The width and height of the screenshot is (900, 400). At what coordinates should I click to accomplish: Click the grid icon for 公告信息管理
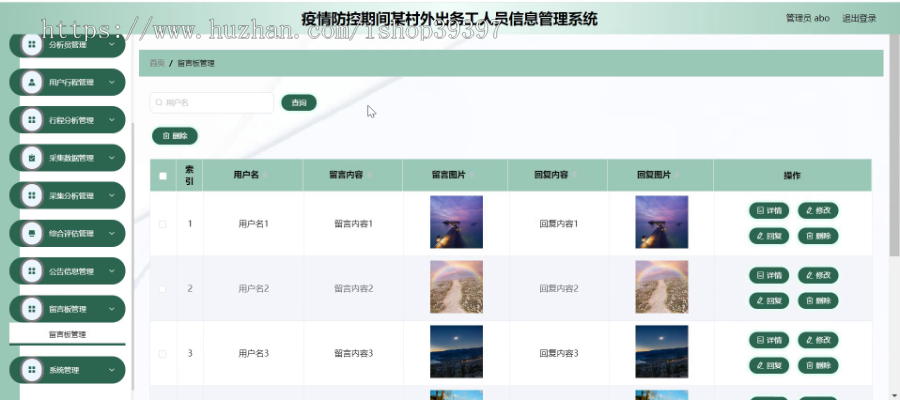coord(32,271)
